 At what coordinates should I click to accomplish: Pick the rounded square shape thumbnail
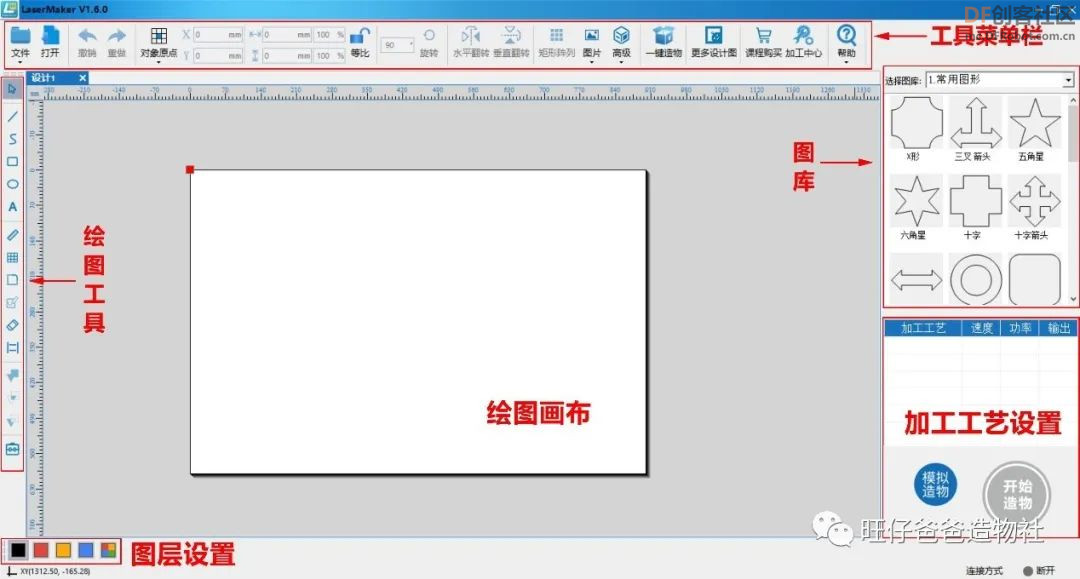pyautogui.click(x=1034, y=280)
